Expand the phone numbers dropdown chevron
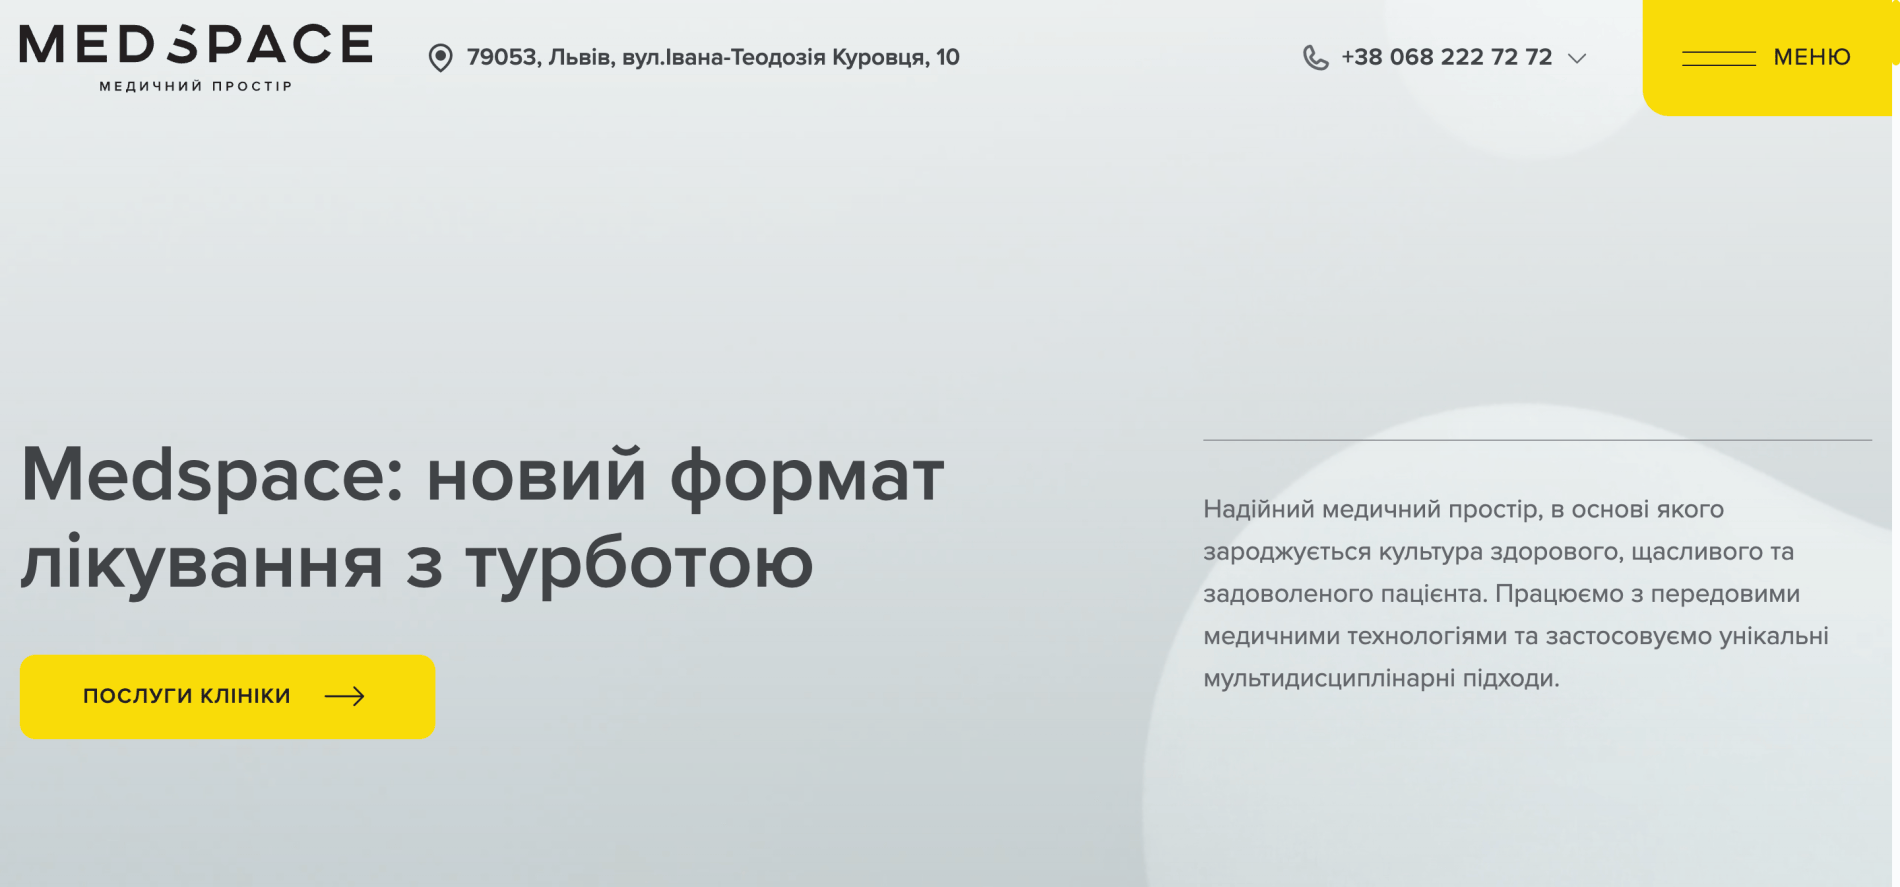 click(x=1577, y=58)
